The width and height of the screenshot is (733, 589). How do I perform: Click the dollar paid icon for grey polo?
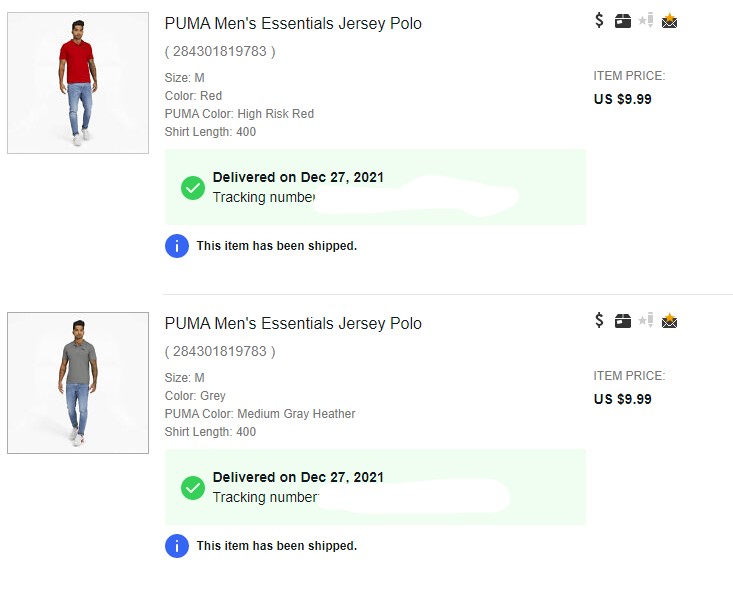pyautogui.click(x=599, y=320)
